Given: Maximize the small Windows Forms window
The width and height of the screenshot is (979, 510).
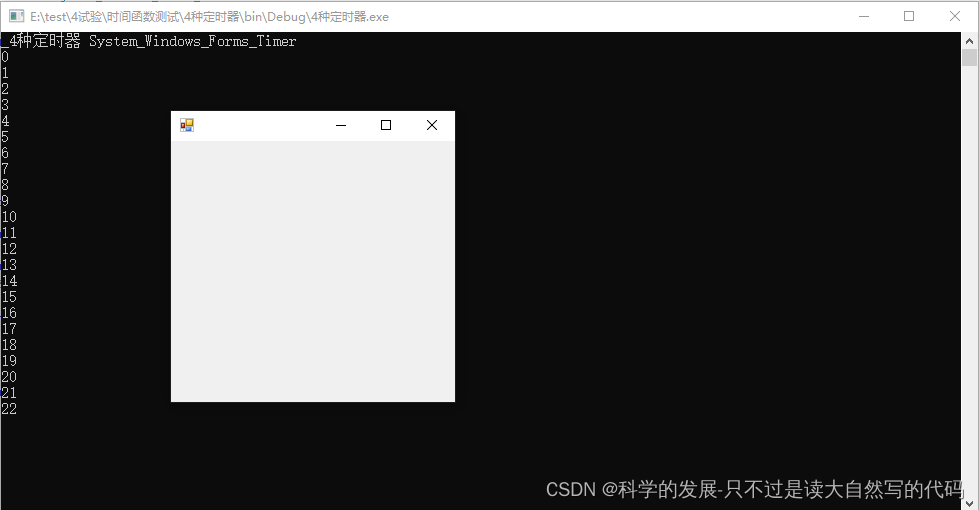Looking at the screenshot, I should (x=386, y=125).
